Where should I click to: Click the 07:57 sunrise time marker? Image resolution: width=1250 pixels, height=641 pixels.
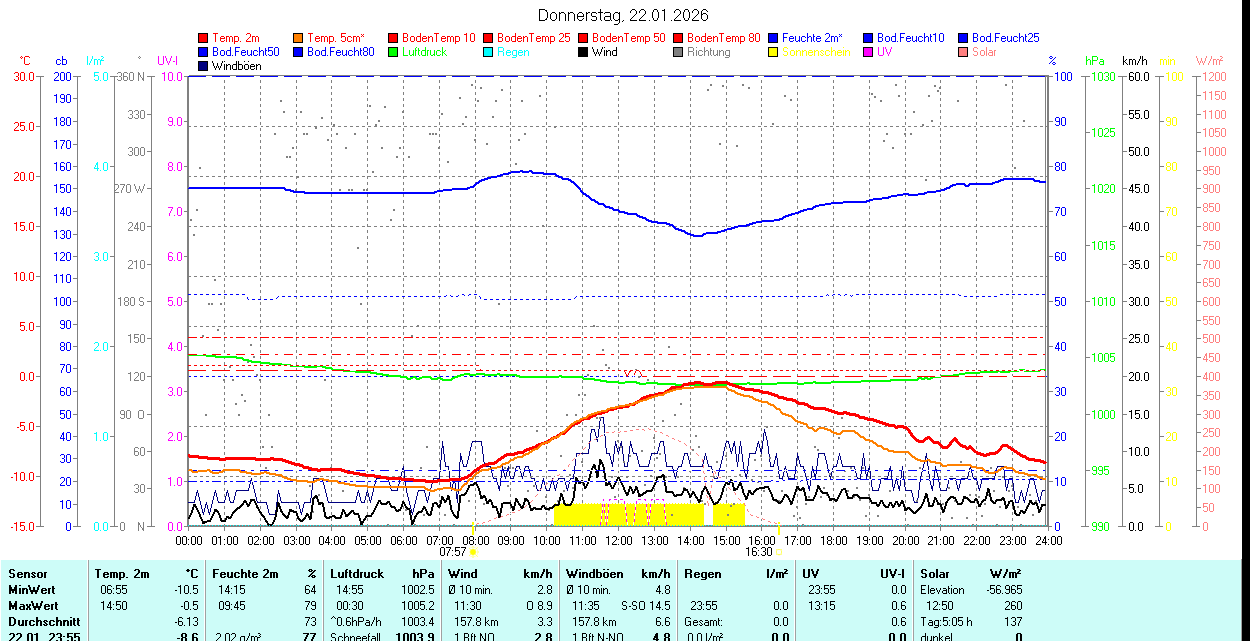452,551
